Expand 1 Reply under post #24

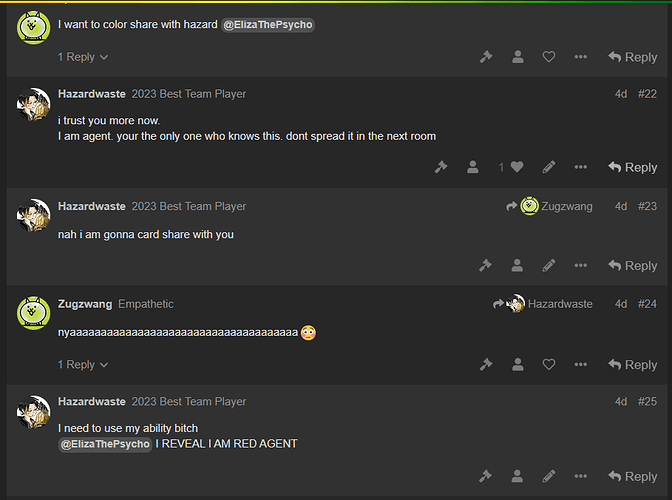click(83, 365)
